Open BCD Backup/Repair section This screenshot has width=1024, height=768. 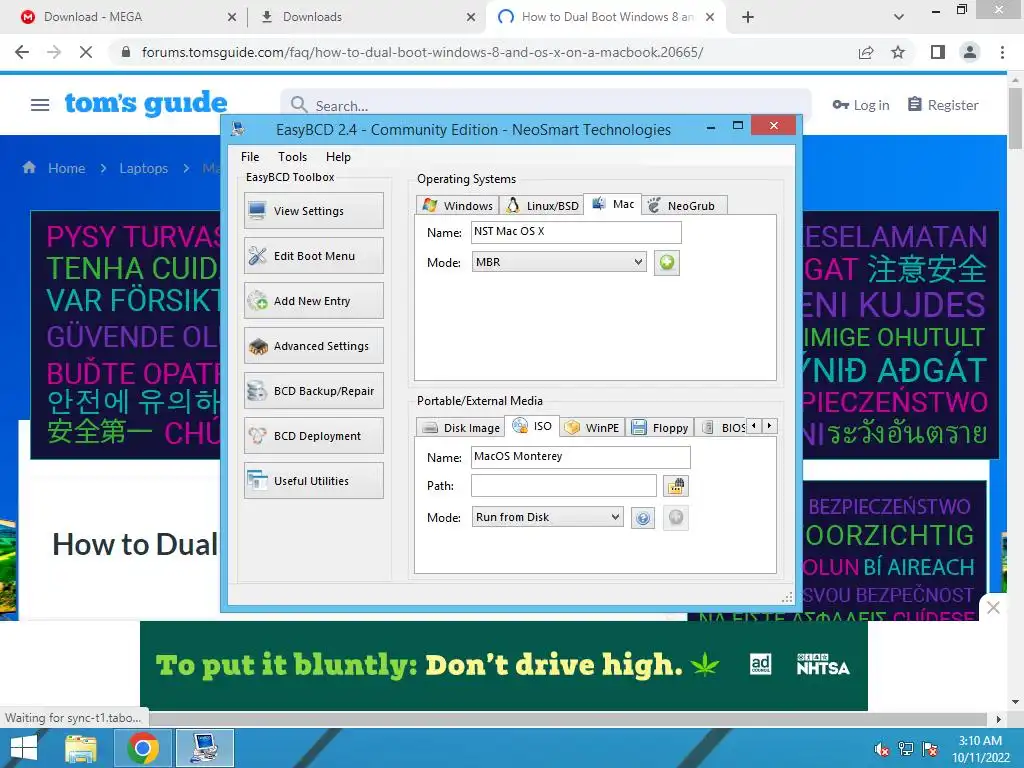click(313, 391)
